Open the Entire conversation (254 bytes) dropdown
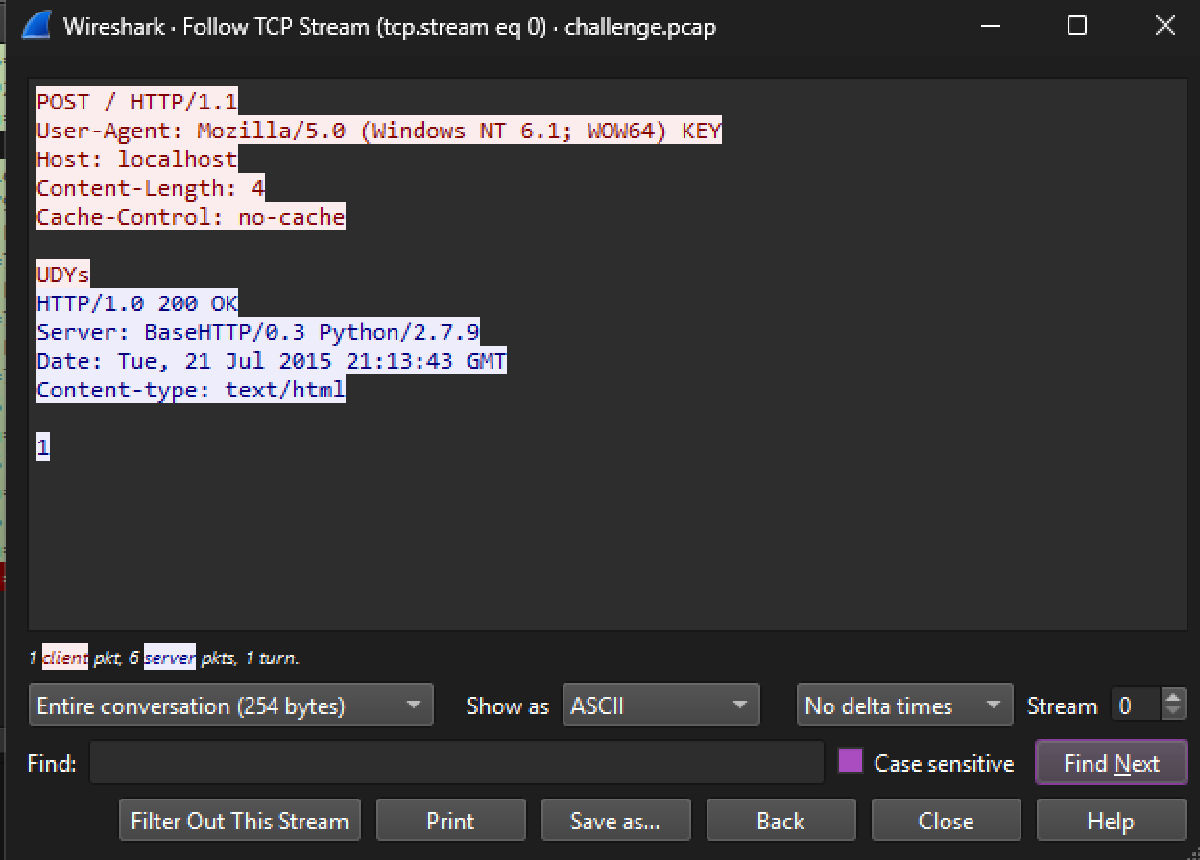 (x=231, y=705)
